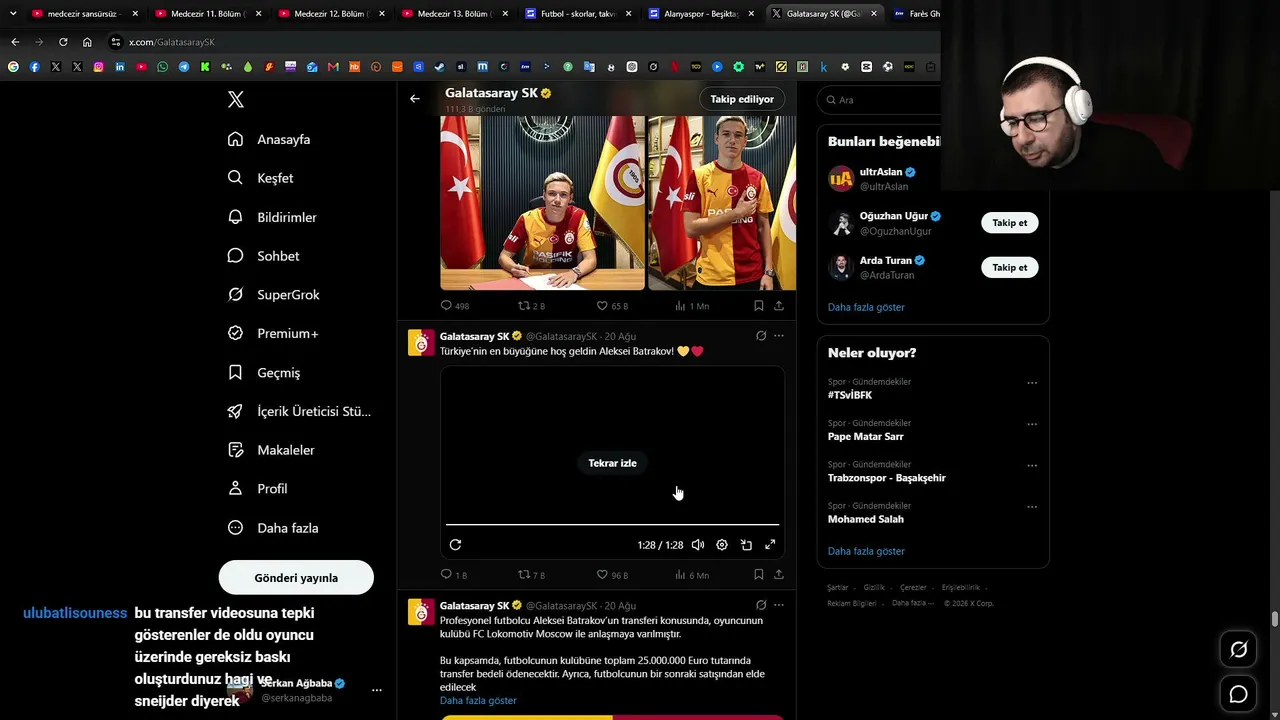This screenshot has width=1280, height=720.
Task: Open #TSvİBFK trending topic
Action: [850, 395]
